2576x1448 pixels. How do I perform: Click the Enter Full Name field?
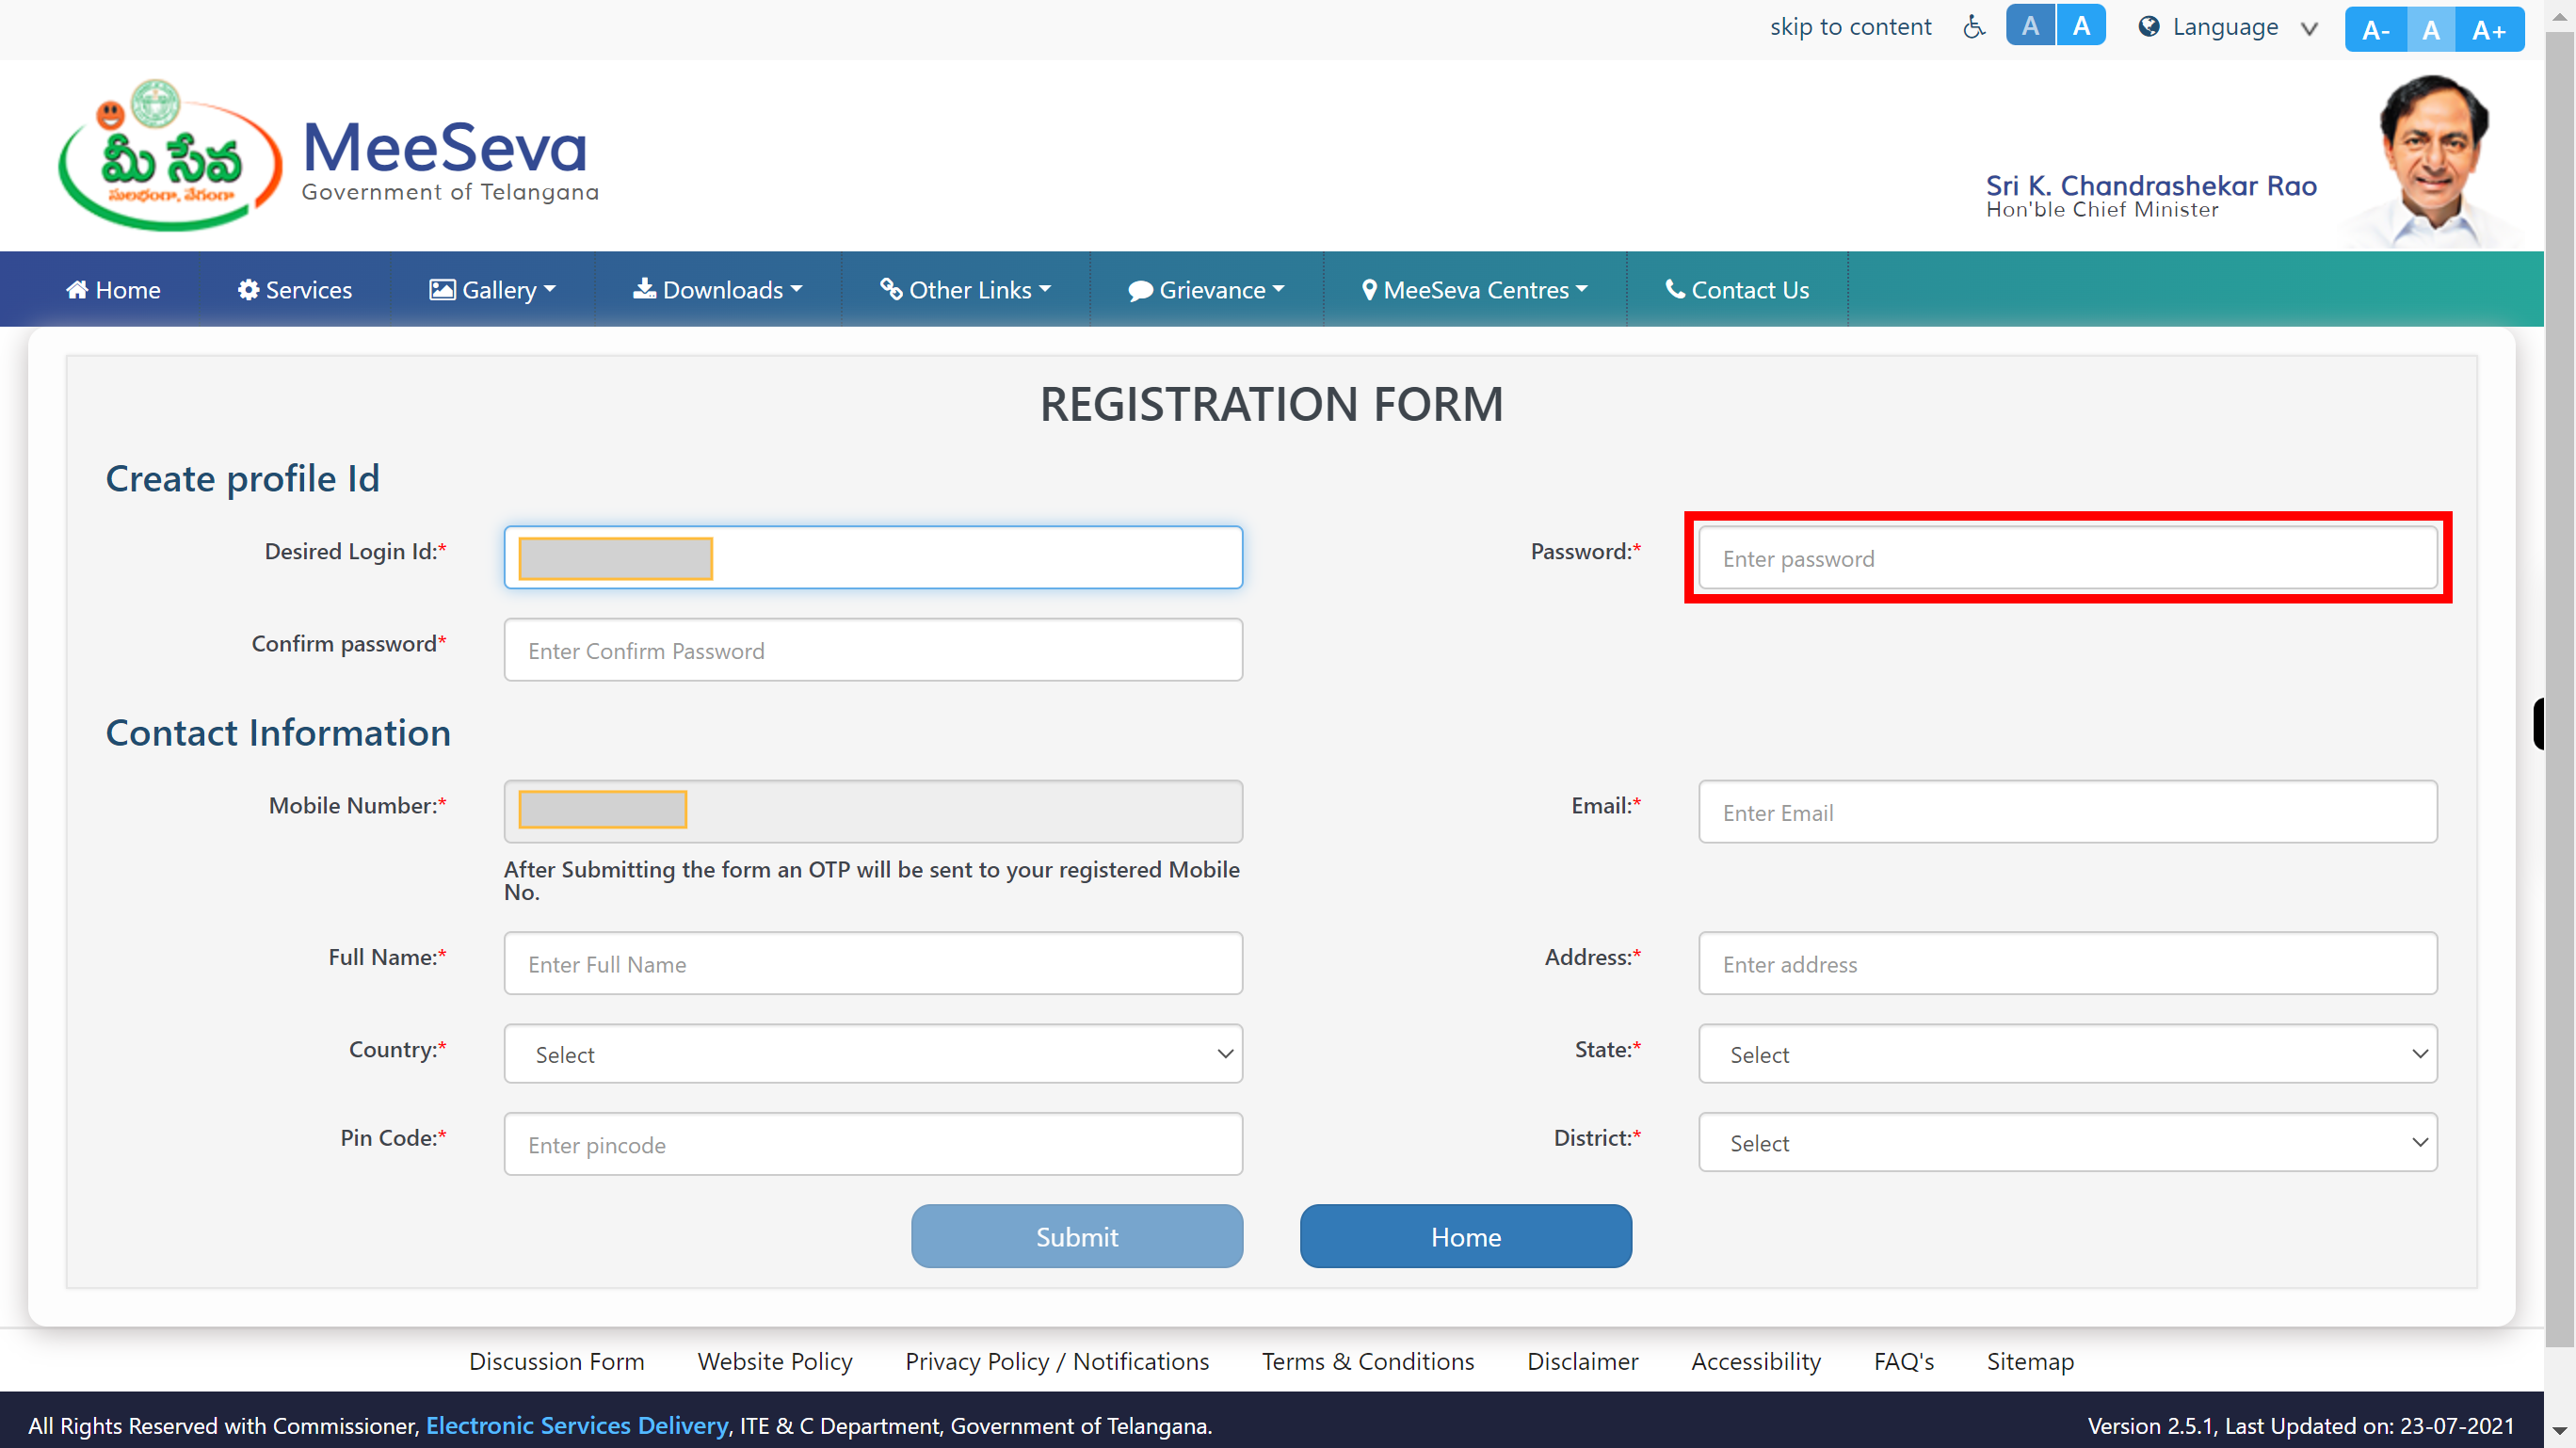(873, 963)
